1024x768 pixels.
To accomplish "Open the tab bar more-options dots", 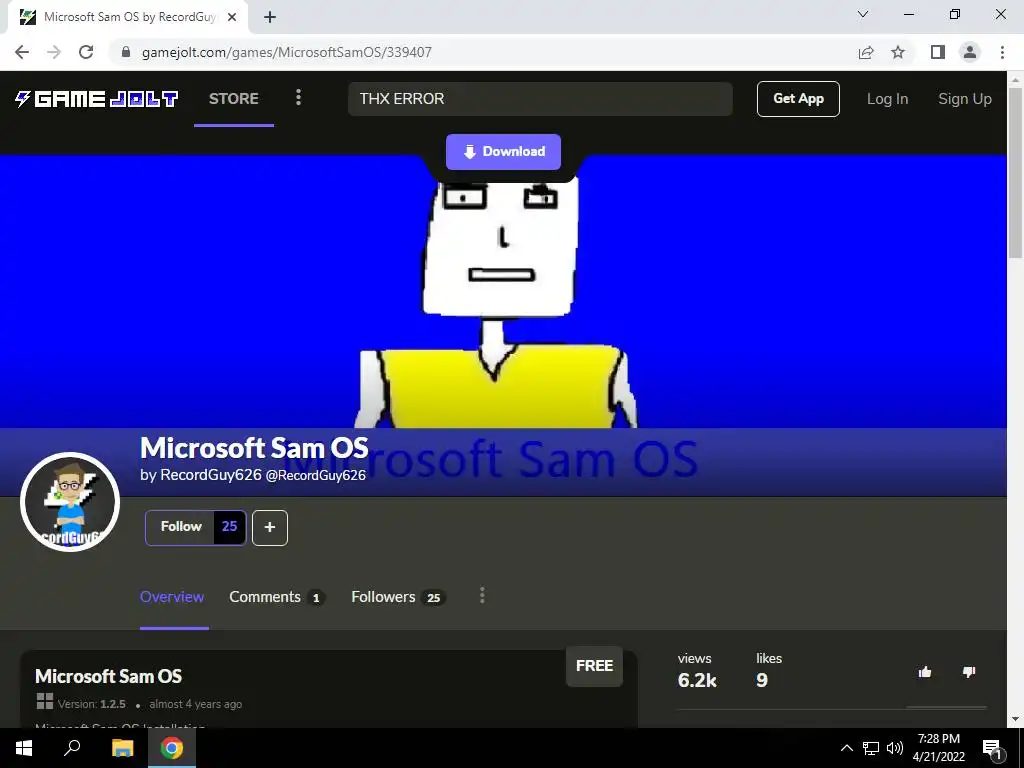I will tap(482, 596).
